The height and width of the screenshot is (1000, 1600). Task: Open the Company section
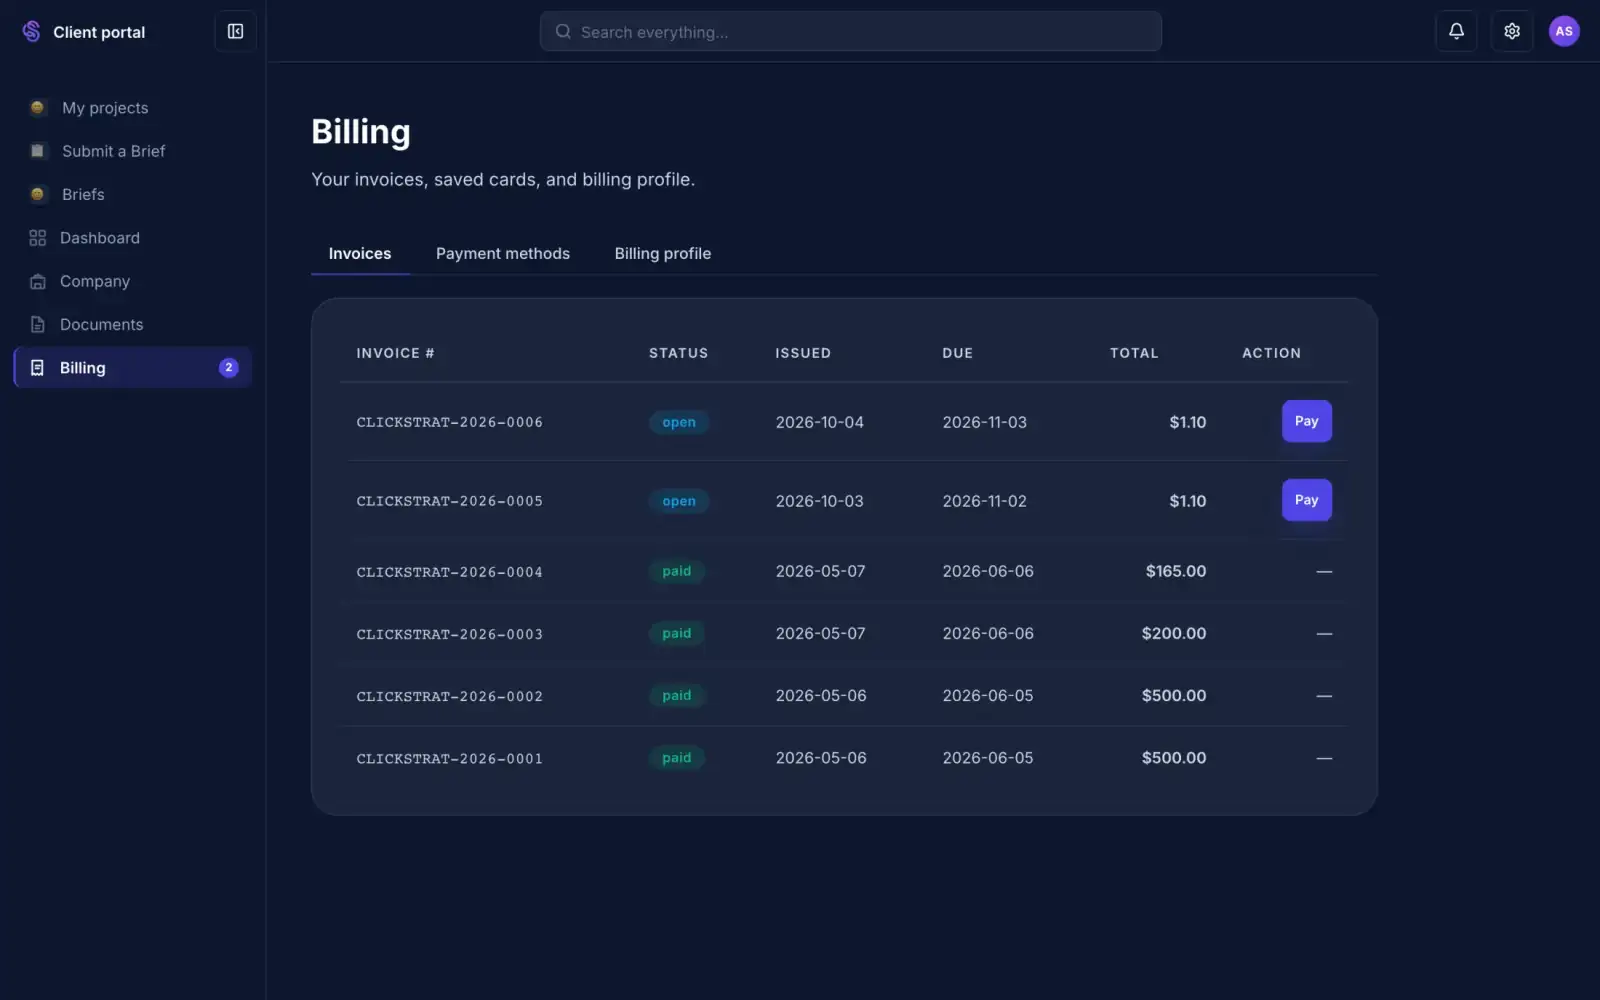pyautogui.click(x=132, y=281)
